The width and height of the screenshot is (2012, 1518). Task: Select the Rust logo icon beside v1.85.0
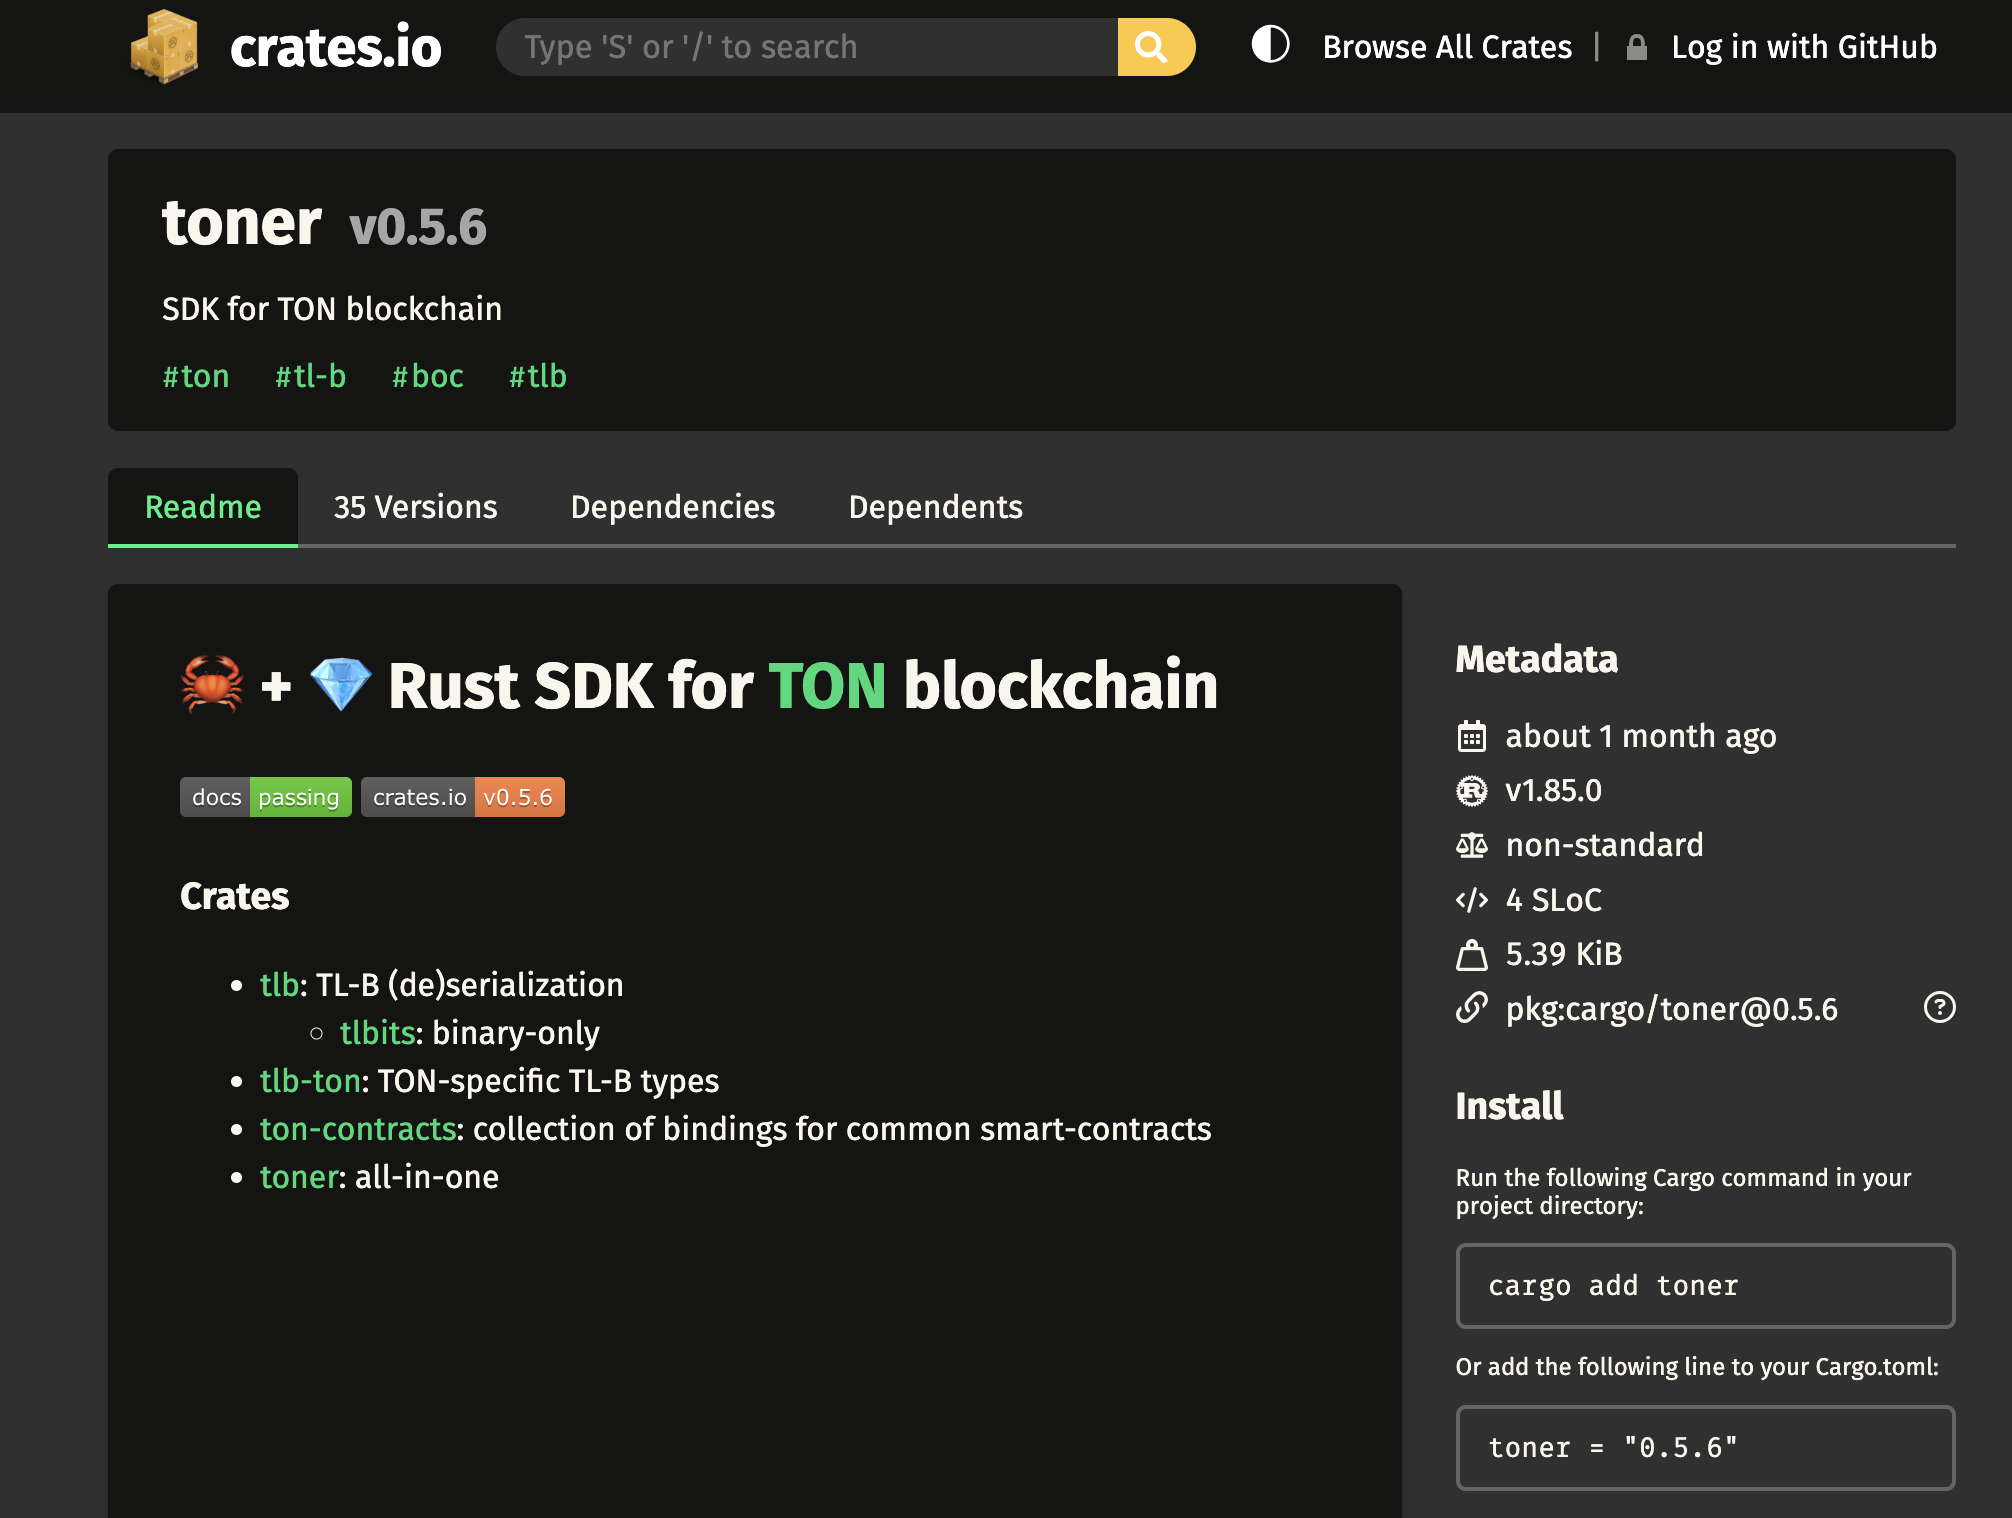tap(1472, 790)
